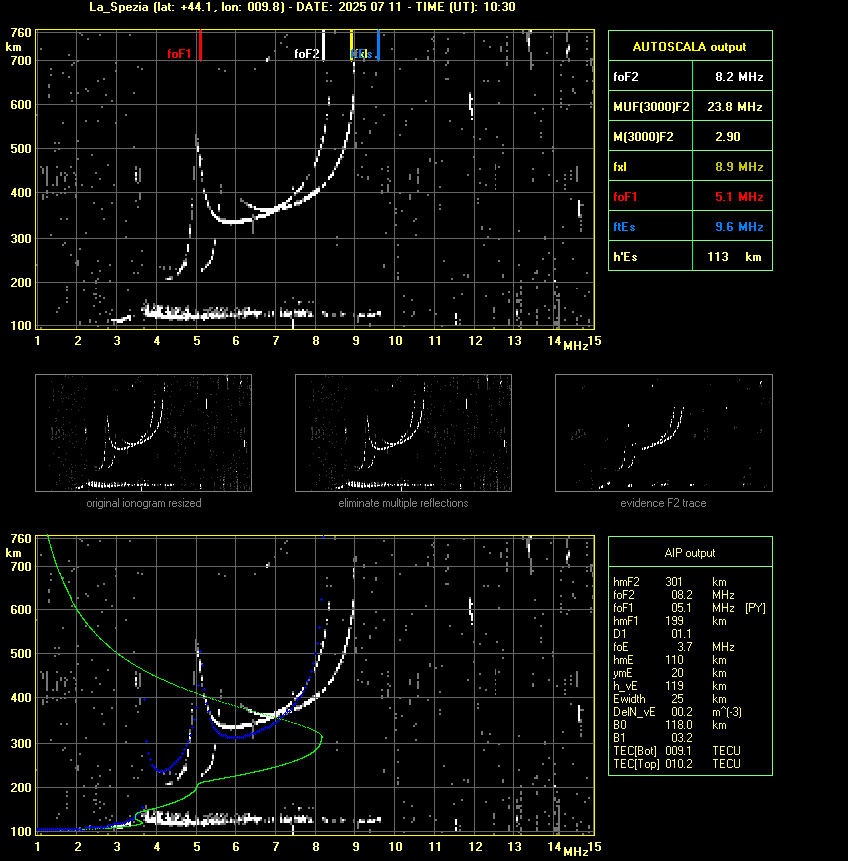
Task: Click the fxI label in AUTOSCALA table
Action: (620, 167)
